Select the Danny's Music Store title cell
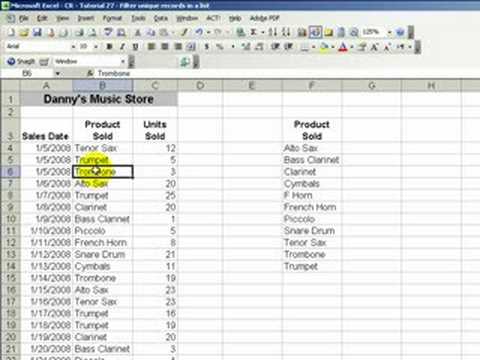This screenshot has height=360, width=480. click(99, 99)
